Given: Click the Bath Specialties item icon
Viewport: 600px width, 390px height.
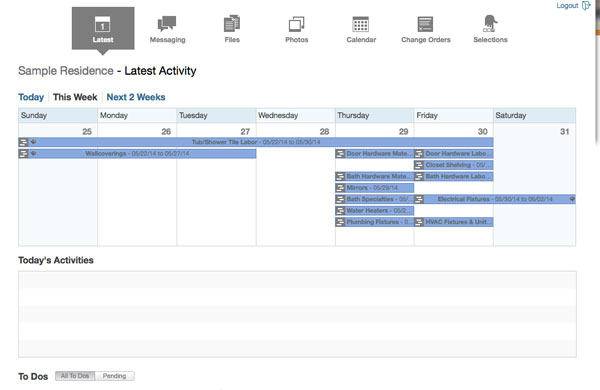Looking at the screenshot, I should pyautogui.click(x=340, y=199).
